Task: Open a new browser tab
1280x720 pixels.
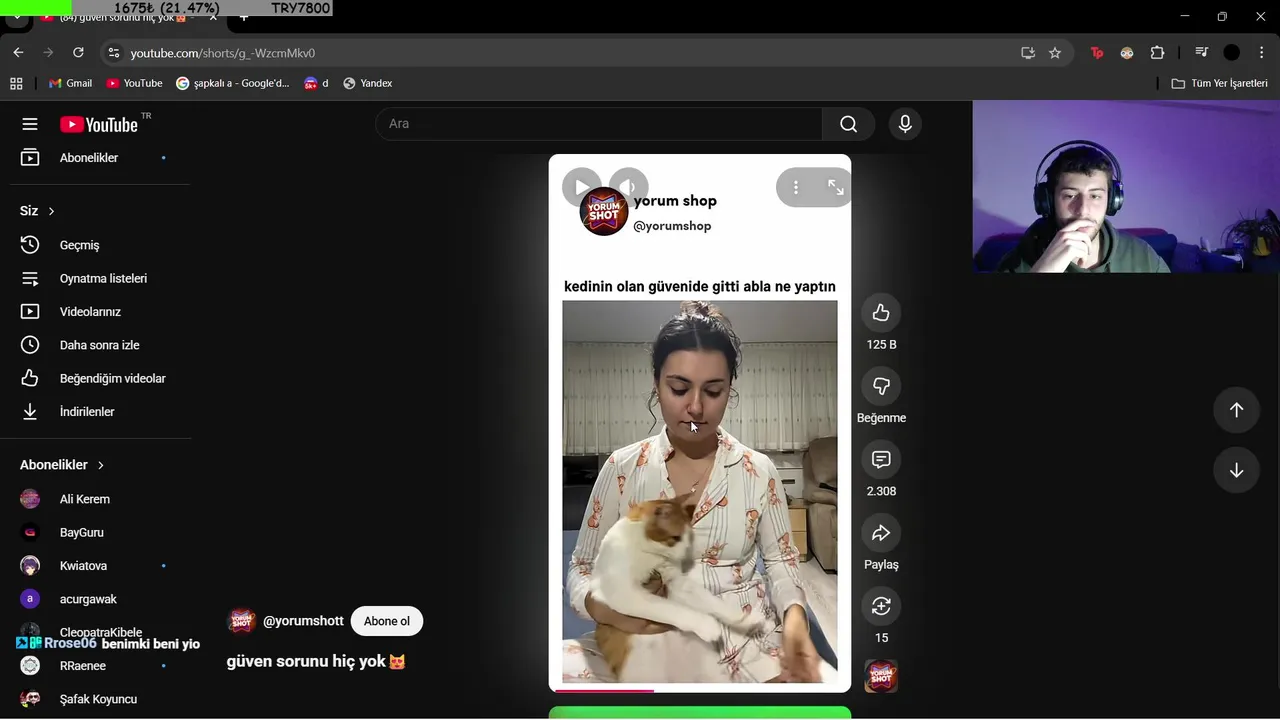Action: click(x=243, y=17)
